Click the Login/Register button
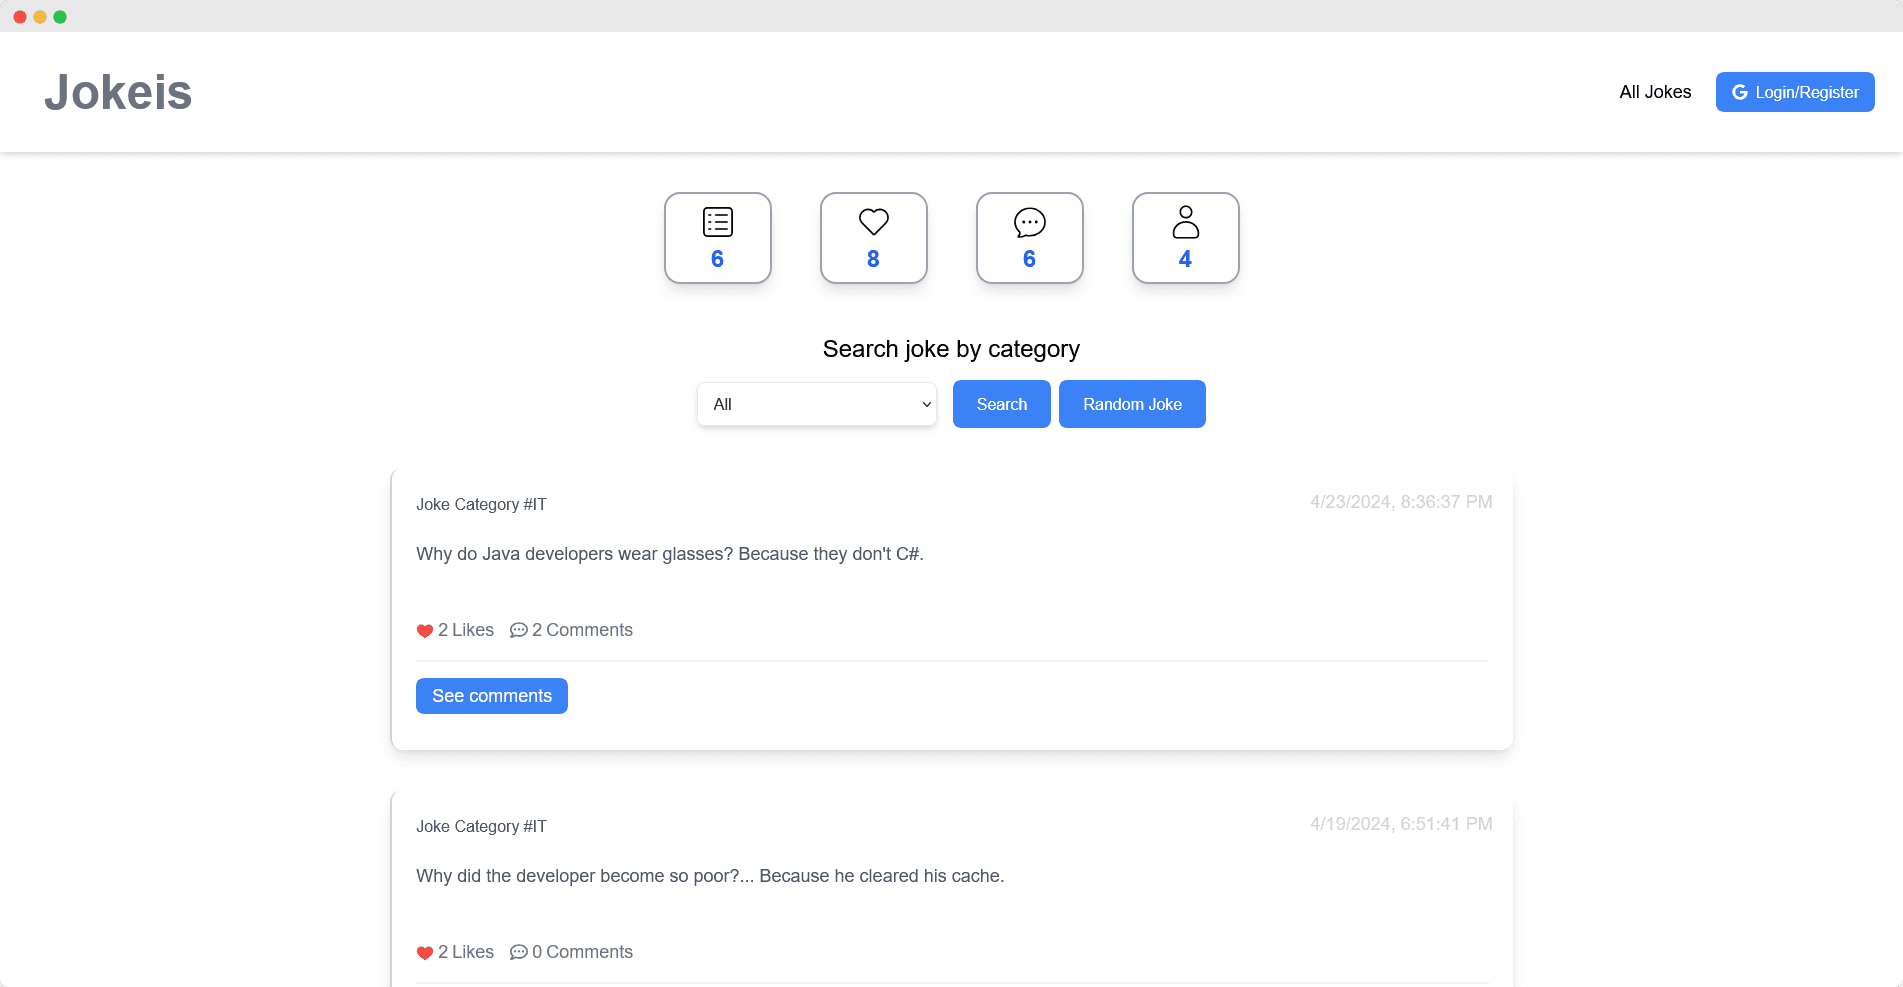The image size is (1903, 987). point(1795,92)
